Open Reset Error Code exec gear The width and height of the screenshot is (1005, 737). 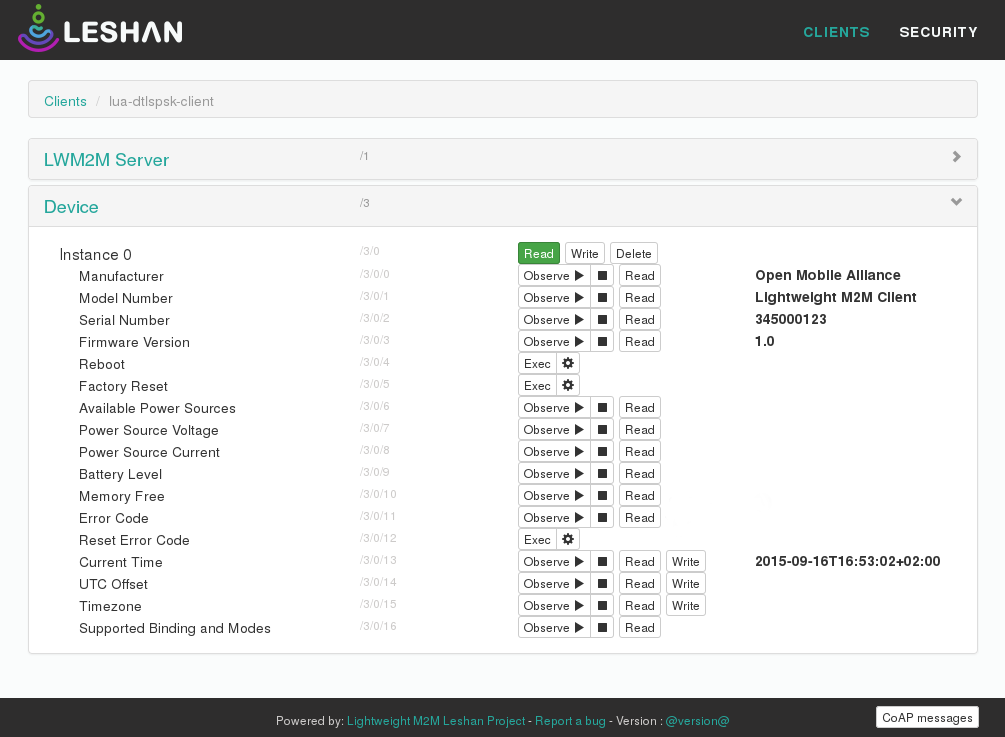[x=568, y=540]
